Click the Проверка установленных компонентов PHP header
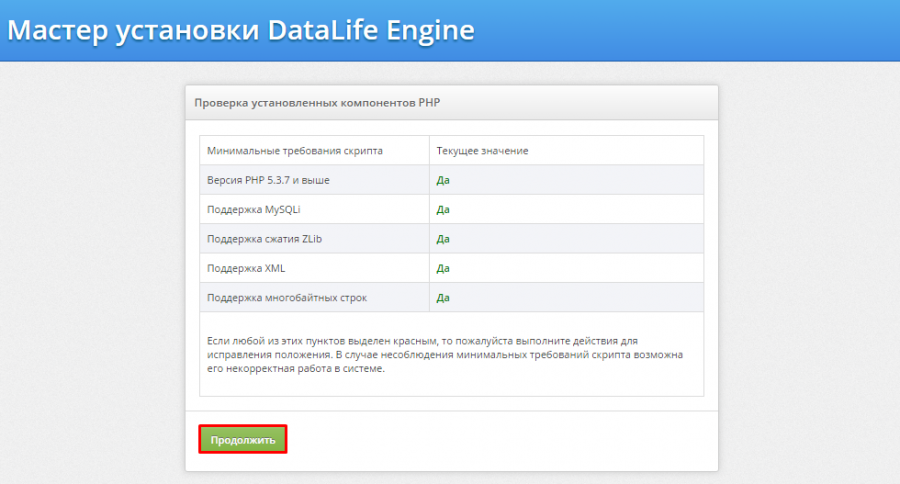Image resolution: width=900 pixels, height=484 pixels. (317, 103)
